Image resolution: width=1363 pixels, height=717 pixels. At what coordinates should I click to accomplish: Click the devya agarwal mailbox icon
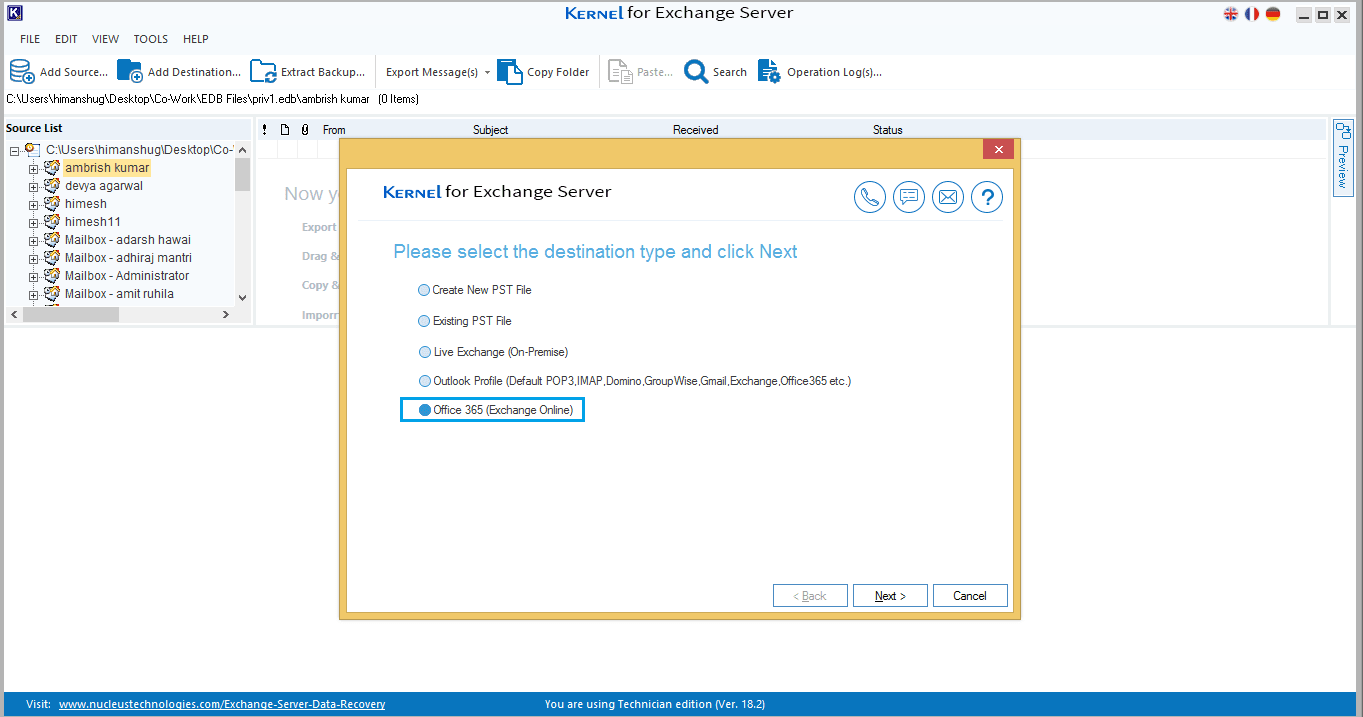(52, 186)
